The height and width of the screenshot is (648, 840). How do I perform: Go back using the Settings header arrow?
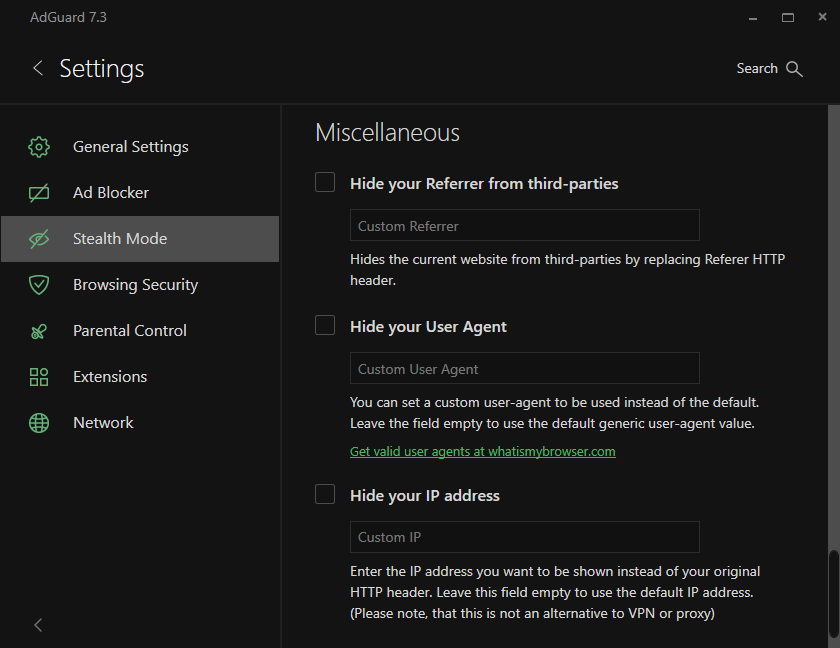pos(38,68)
